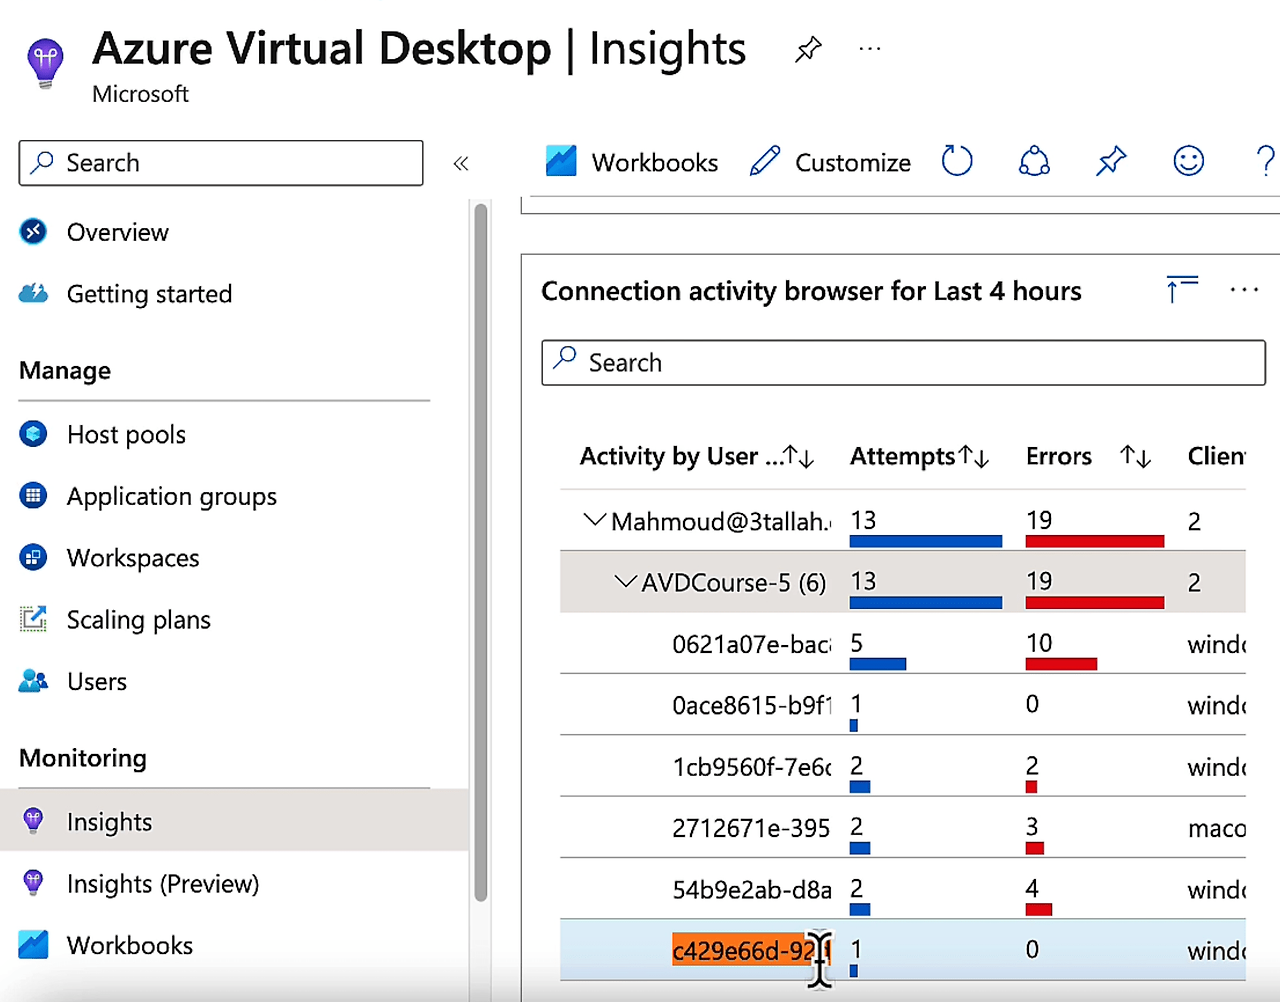Collapse the left navigation with double chevron
The height and width of the screenshot is (1002, 1280).
[x=461, y=163]
